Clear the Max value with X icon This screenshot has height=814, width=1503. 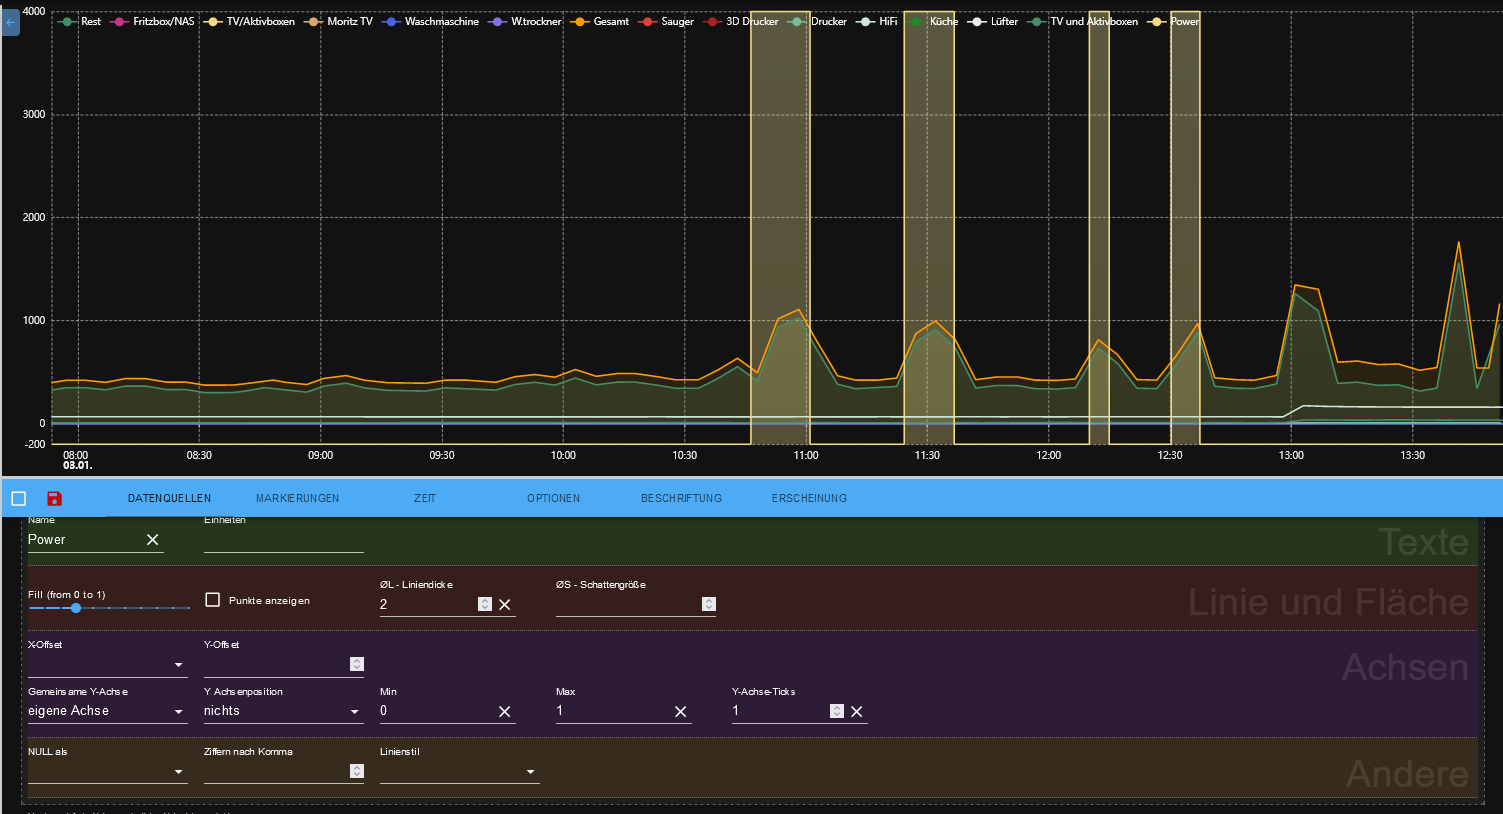(681, 712)
